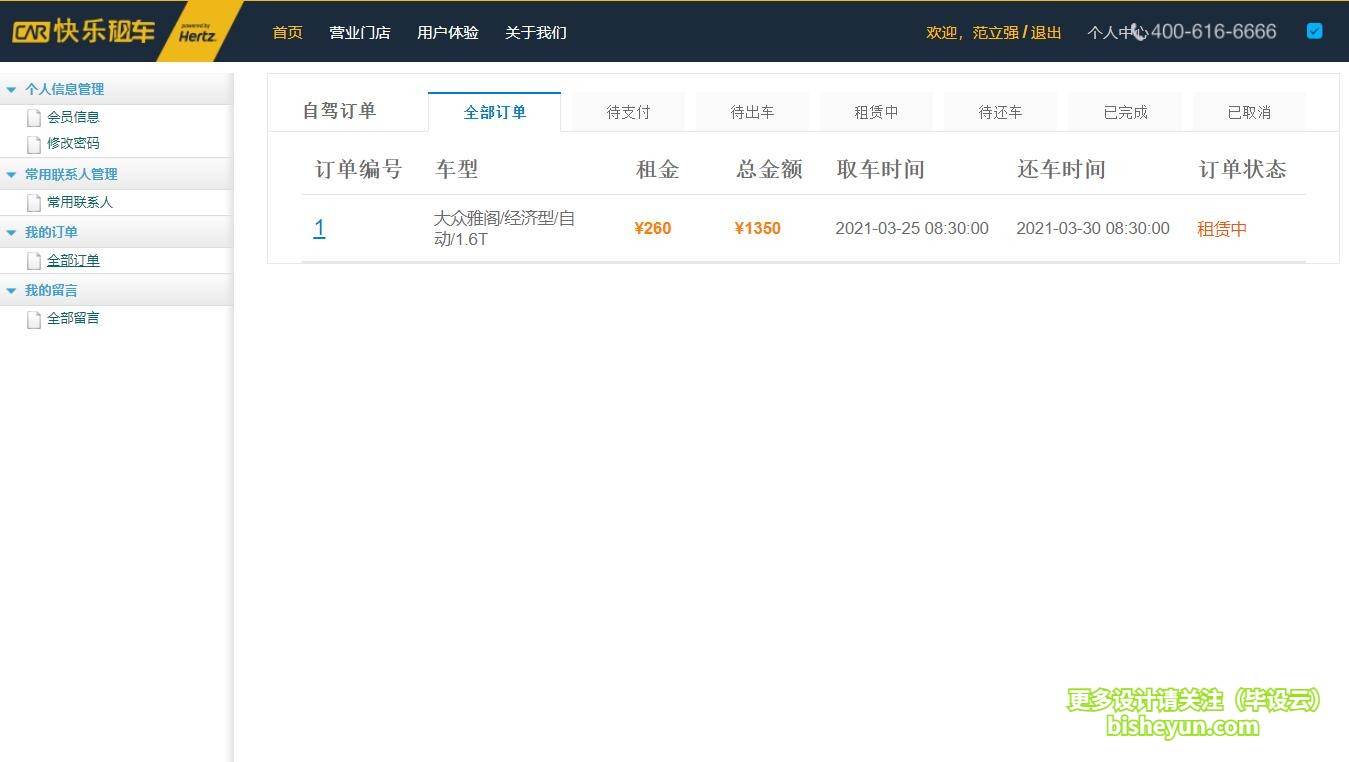Open order number 1 details
The image size is (1349, 762).
click(x=319, y=228)
